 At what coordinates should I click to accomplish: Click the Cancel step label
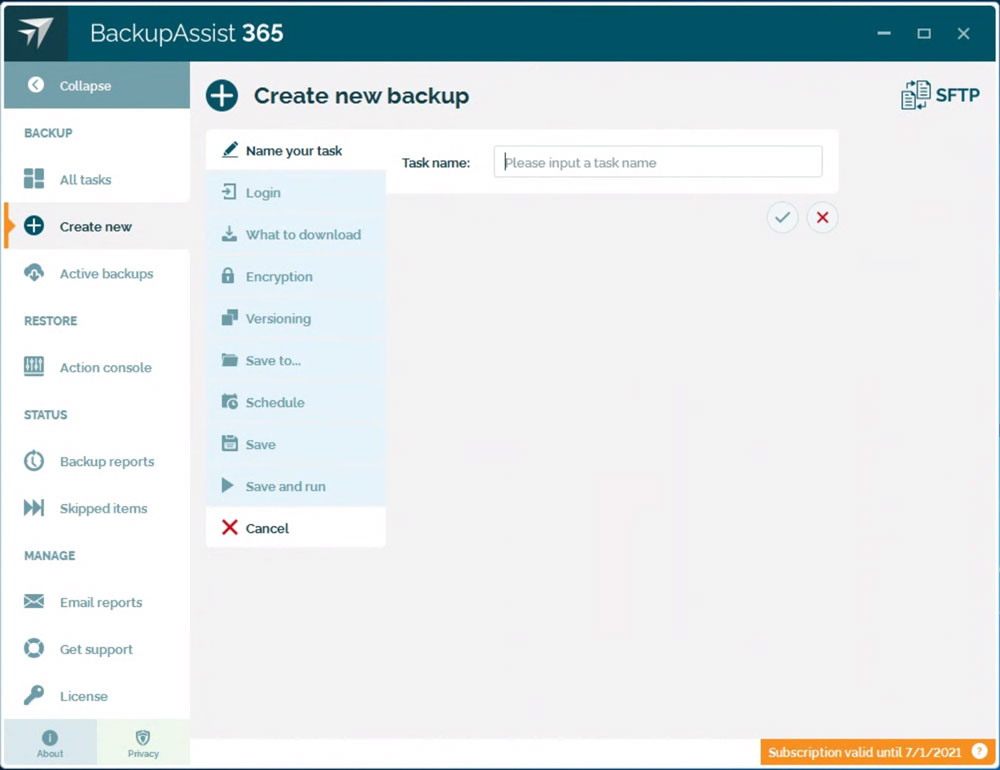pyautogui.click(x=267, y=528)
